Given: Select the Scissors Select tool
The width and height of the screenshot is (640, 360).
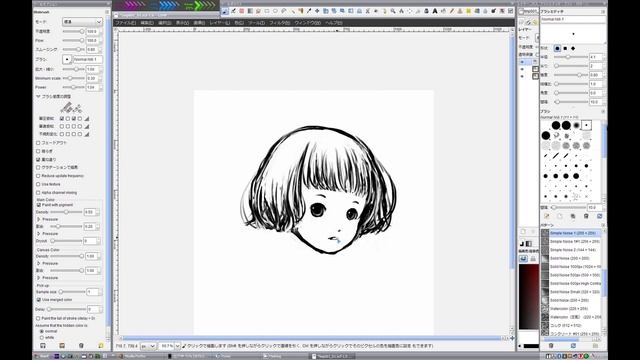Looking at the screenshot, I should [367, 11].
